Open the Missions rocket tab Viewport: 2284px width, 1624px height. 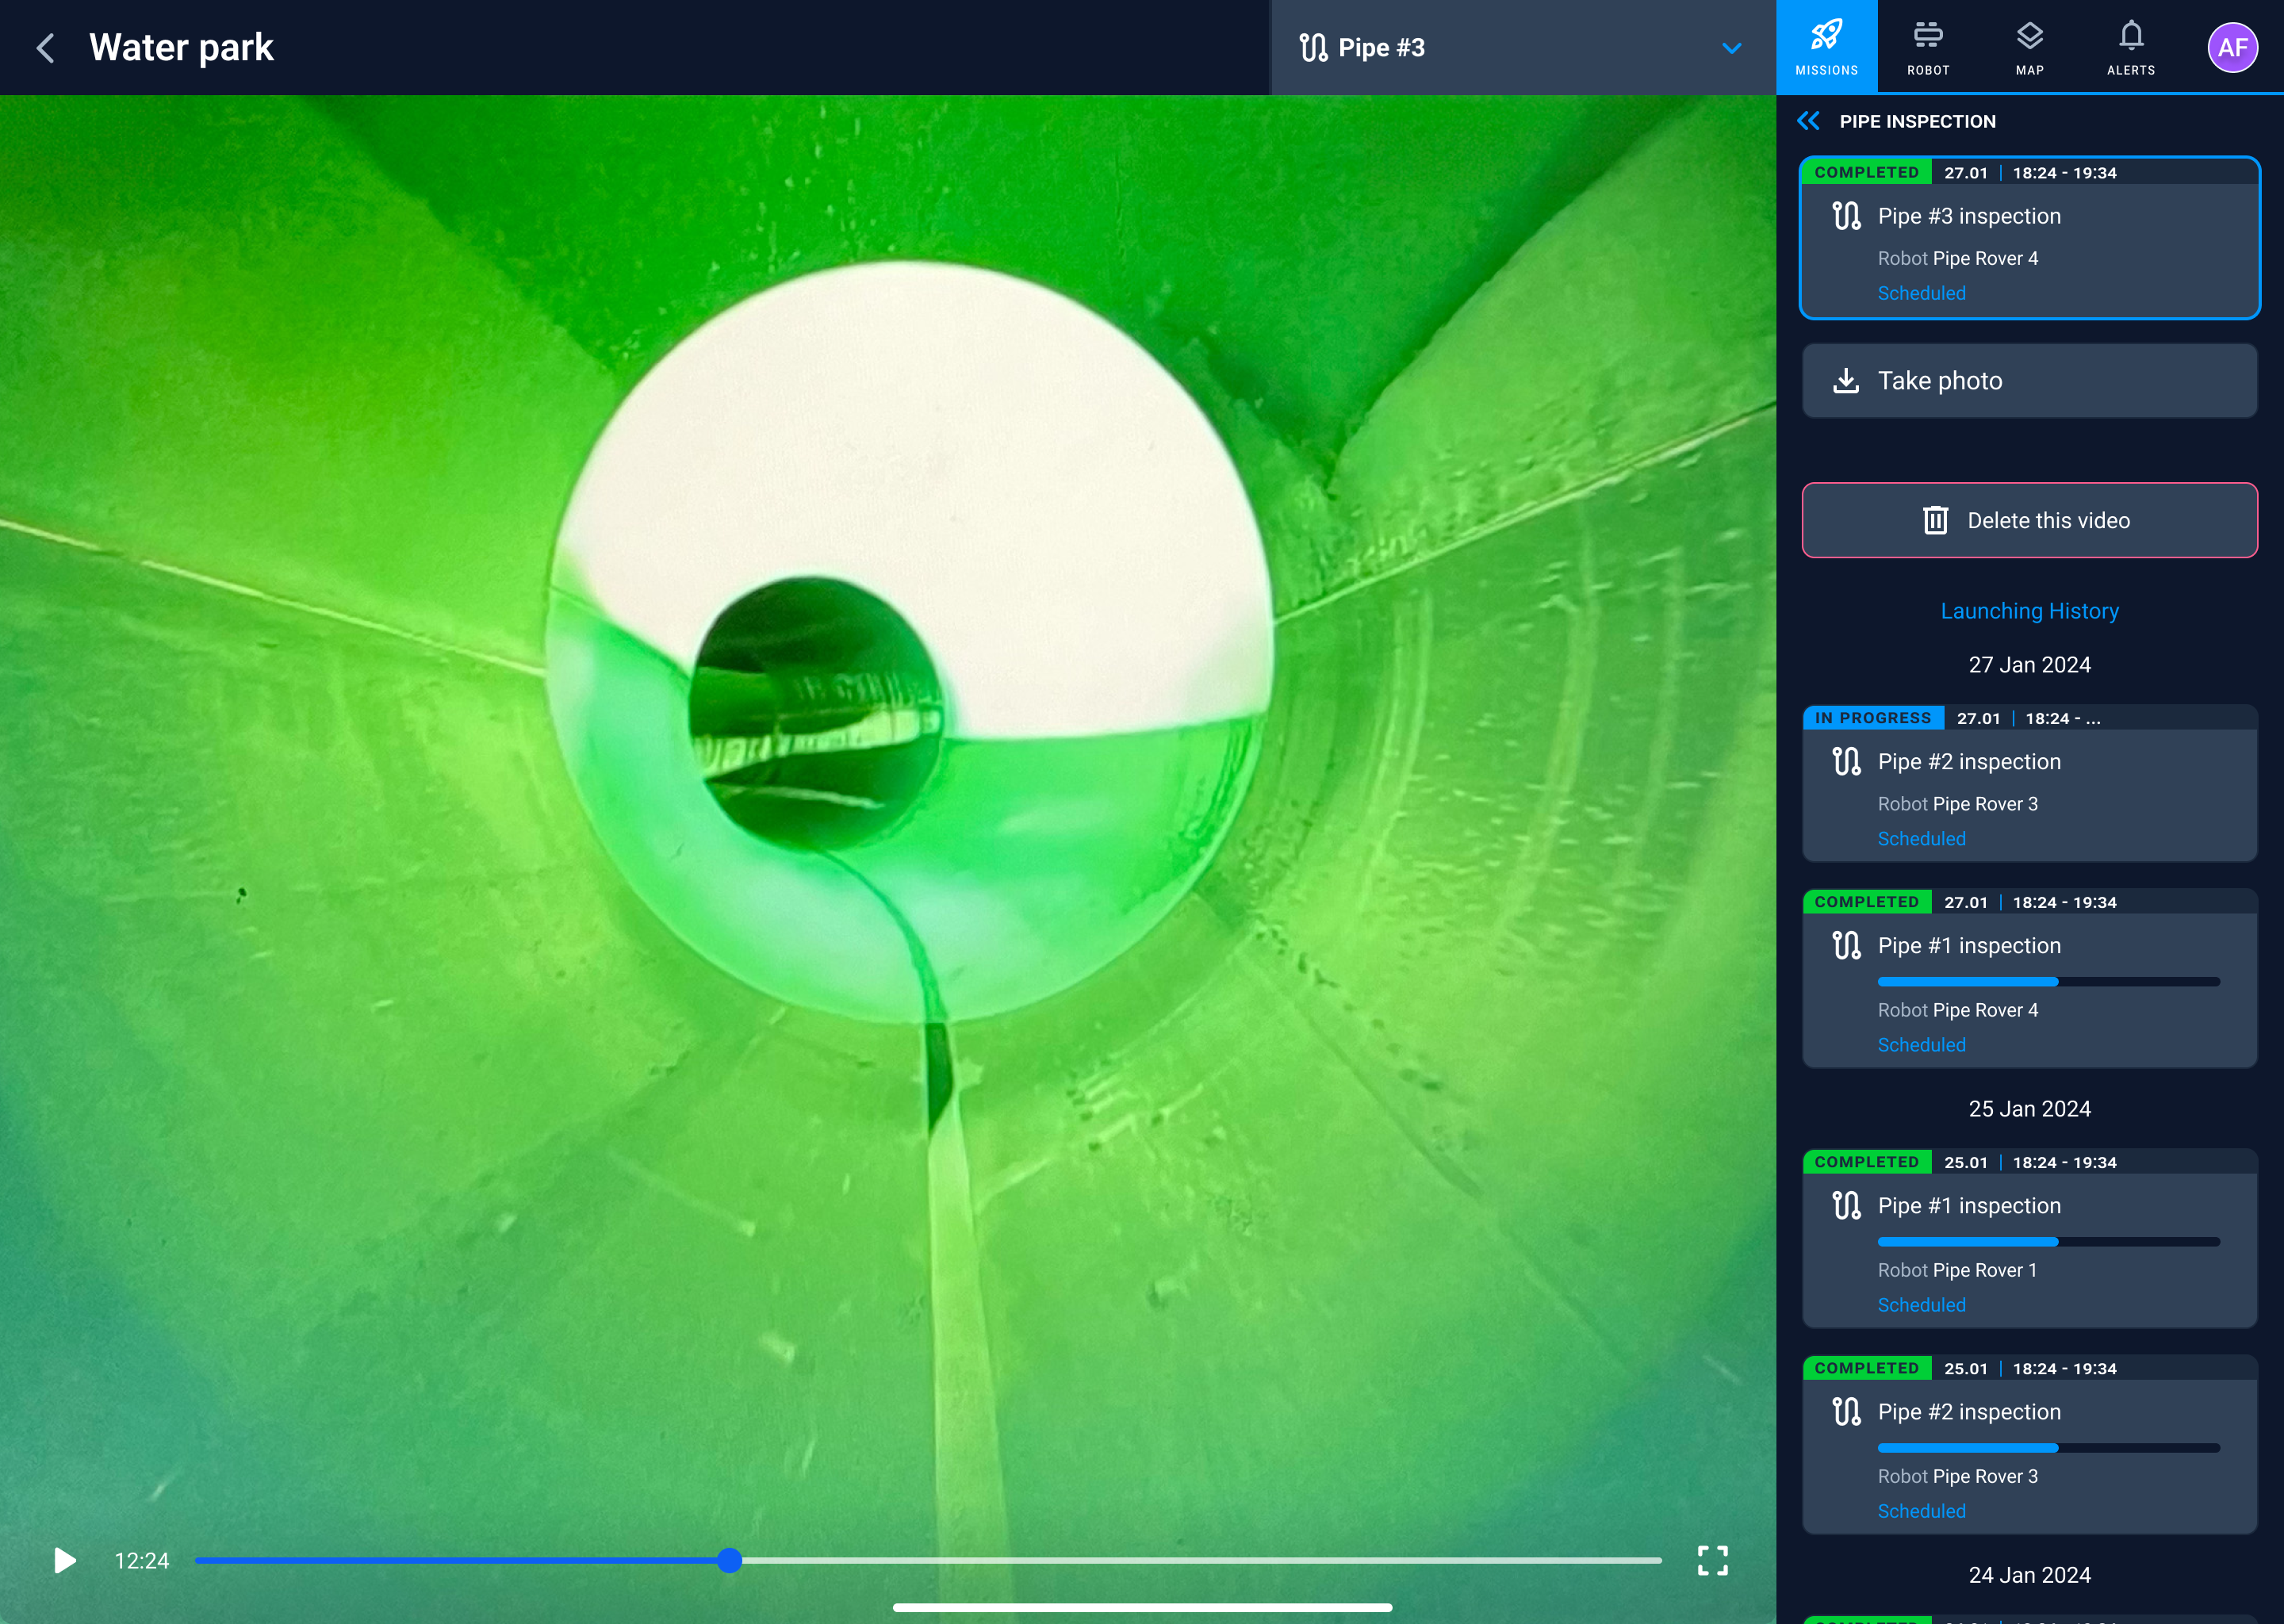pos(1826,47)
